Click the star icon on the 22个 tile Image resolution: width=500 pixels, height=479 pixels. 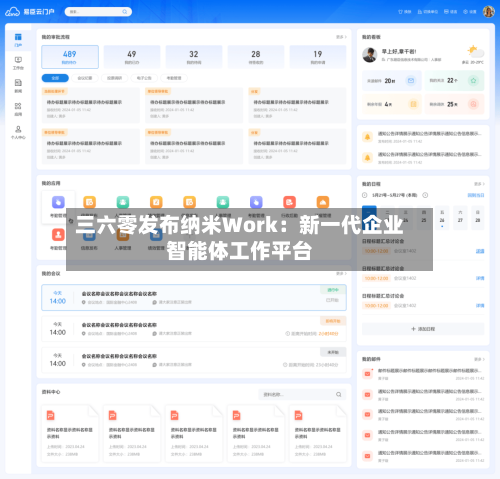pos(473,81)
